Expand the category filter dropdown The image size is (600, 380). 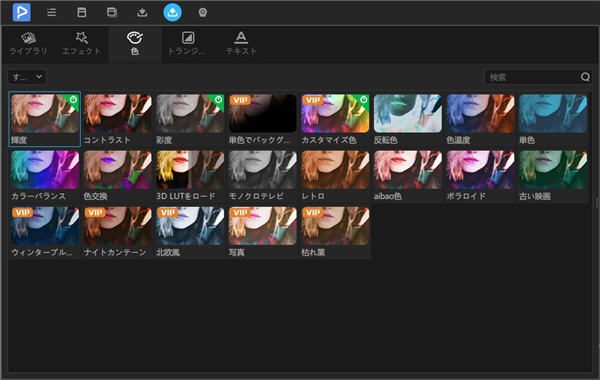pos(27,77)
